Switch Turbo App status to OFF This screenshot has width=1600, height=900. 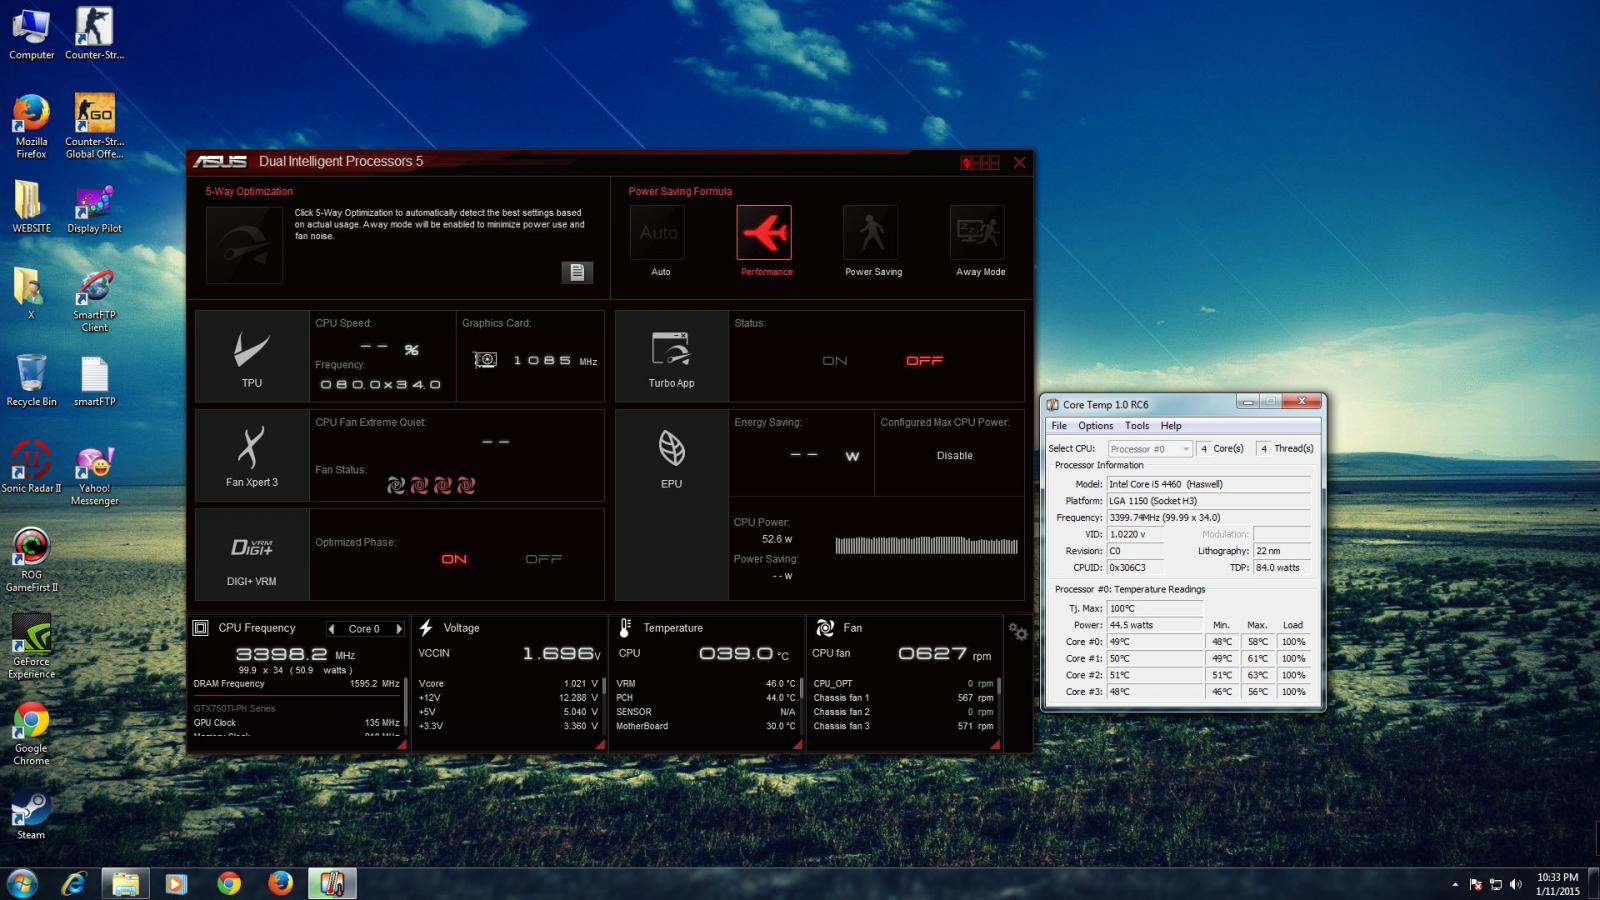(x=924, y=361)
